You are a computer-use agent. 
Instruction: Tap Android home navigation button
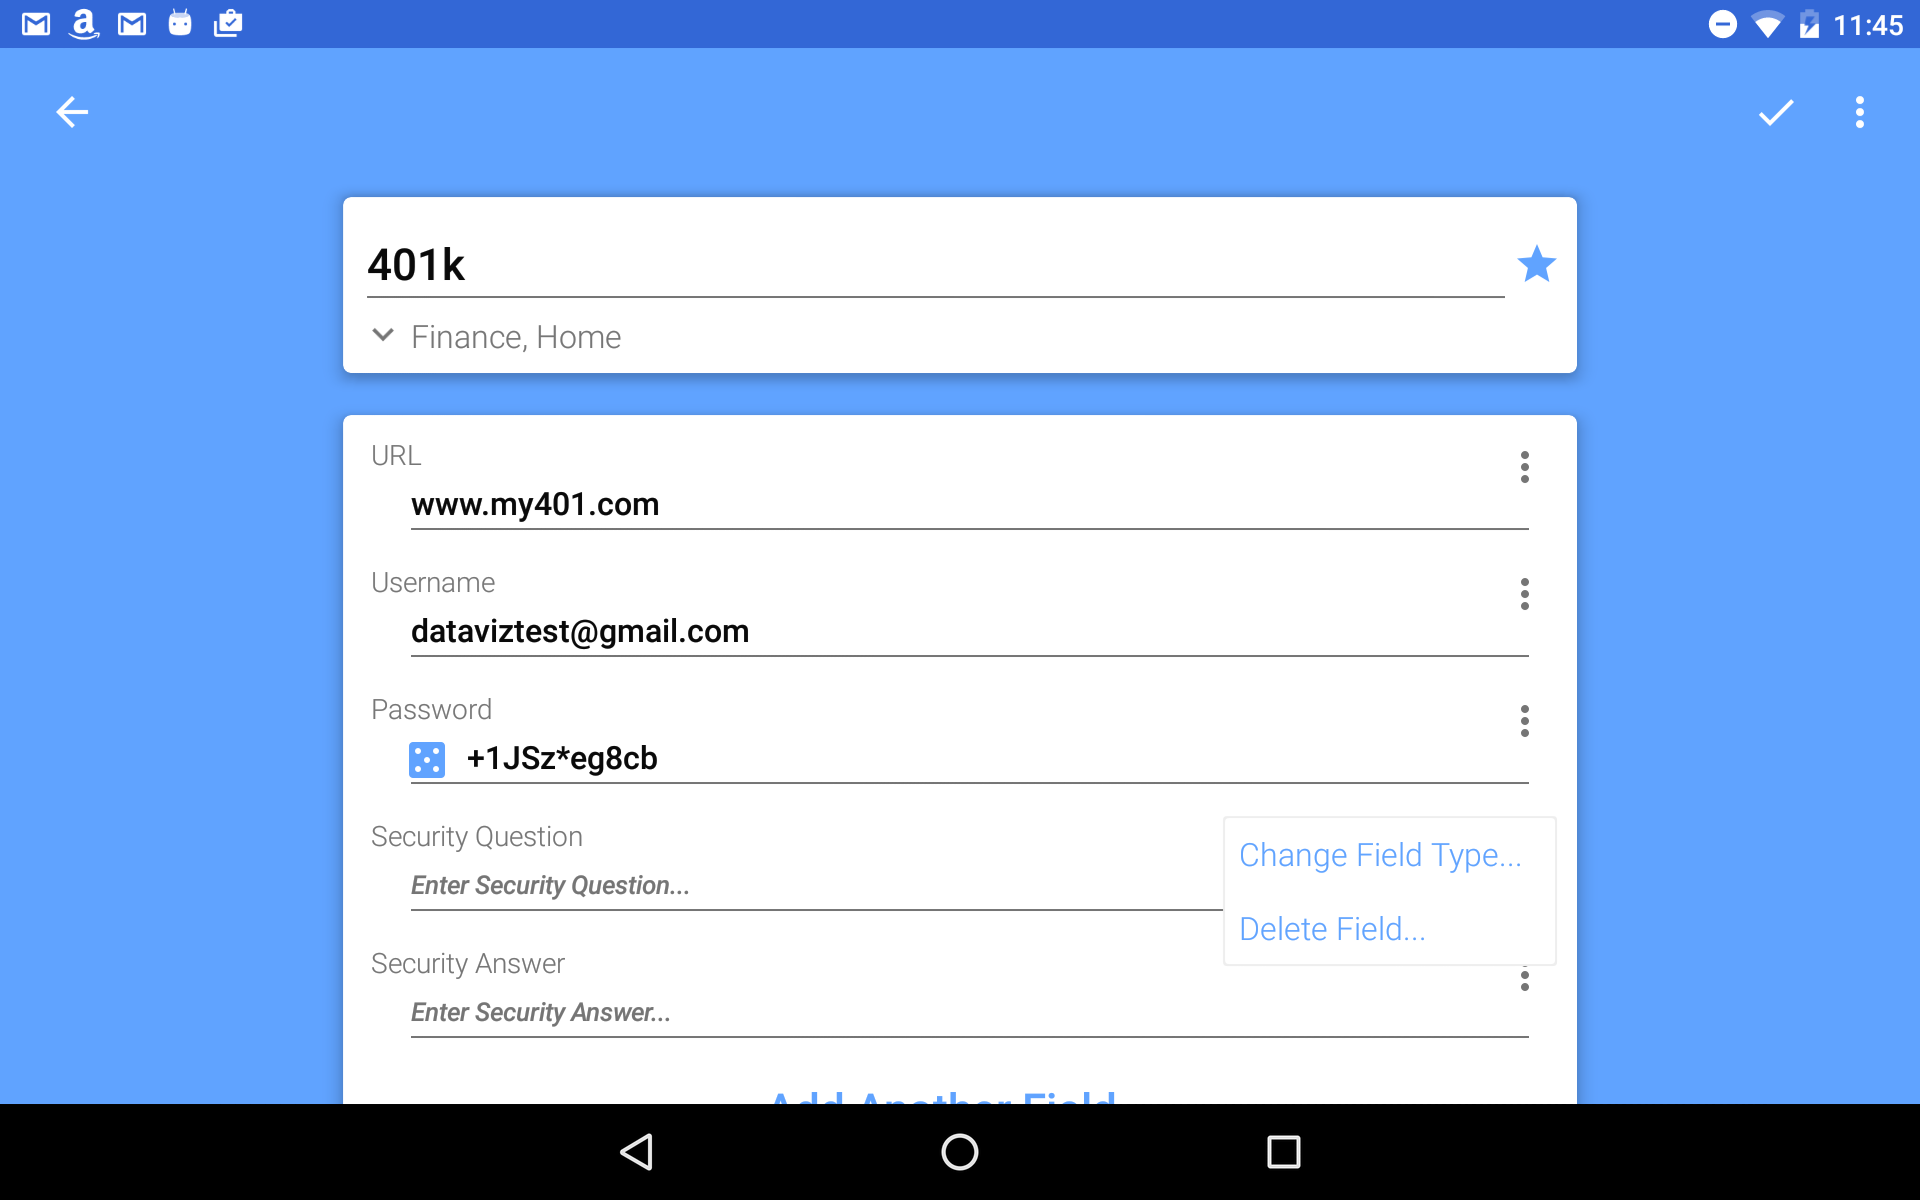(x=960, y=1152)
